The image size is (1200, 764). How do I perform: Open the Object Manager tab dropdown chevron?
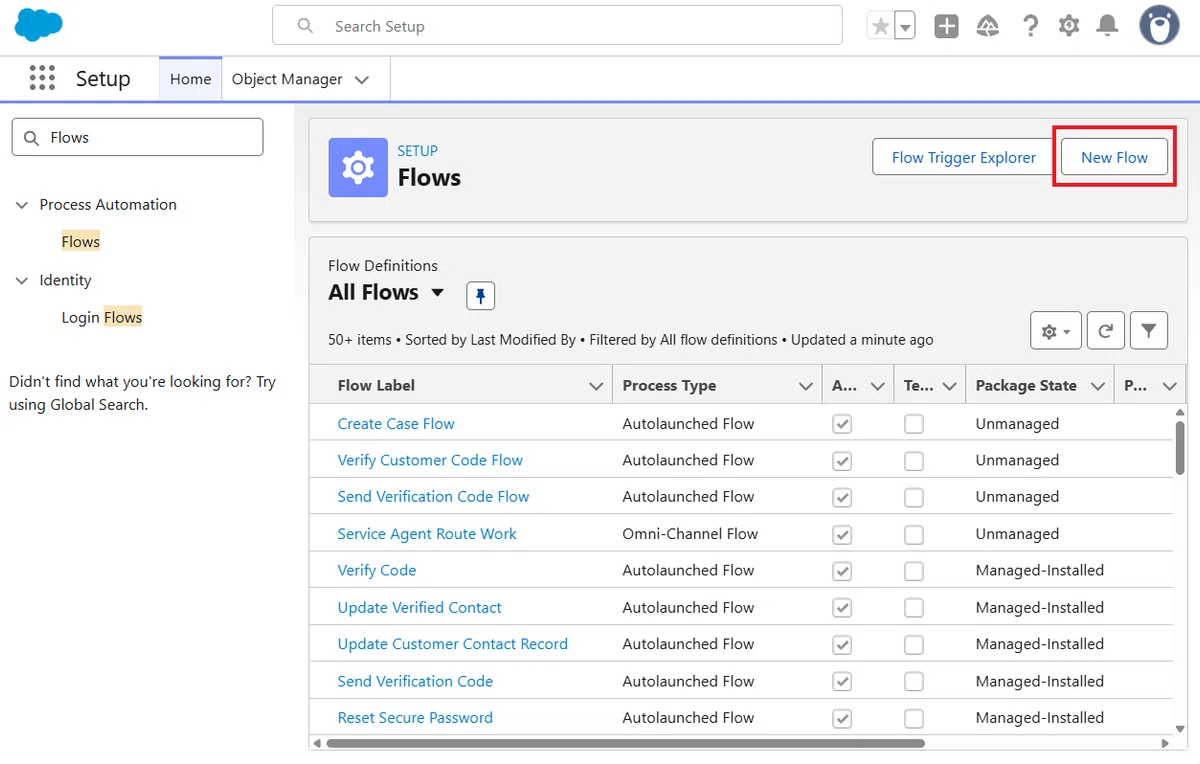click(x=362, y=80)
